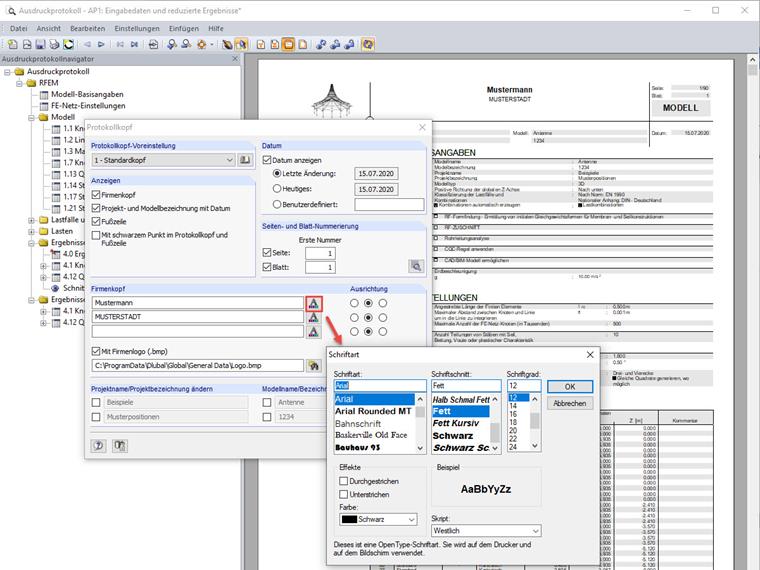The image size is (760, 570).
Task: Open the Einstellungen menu
Action: pos(136,28)
